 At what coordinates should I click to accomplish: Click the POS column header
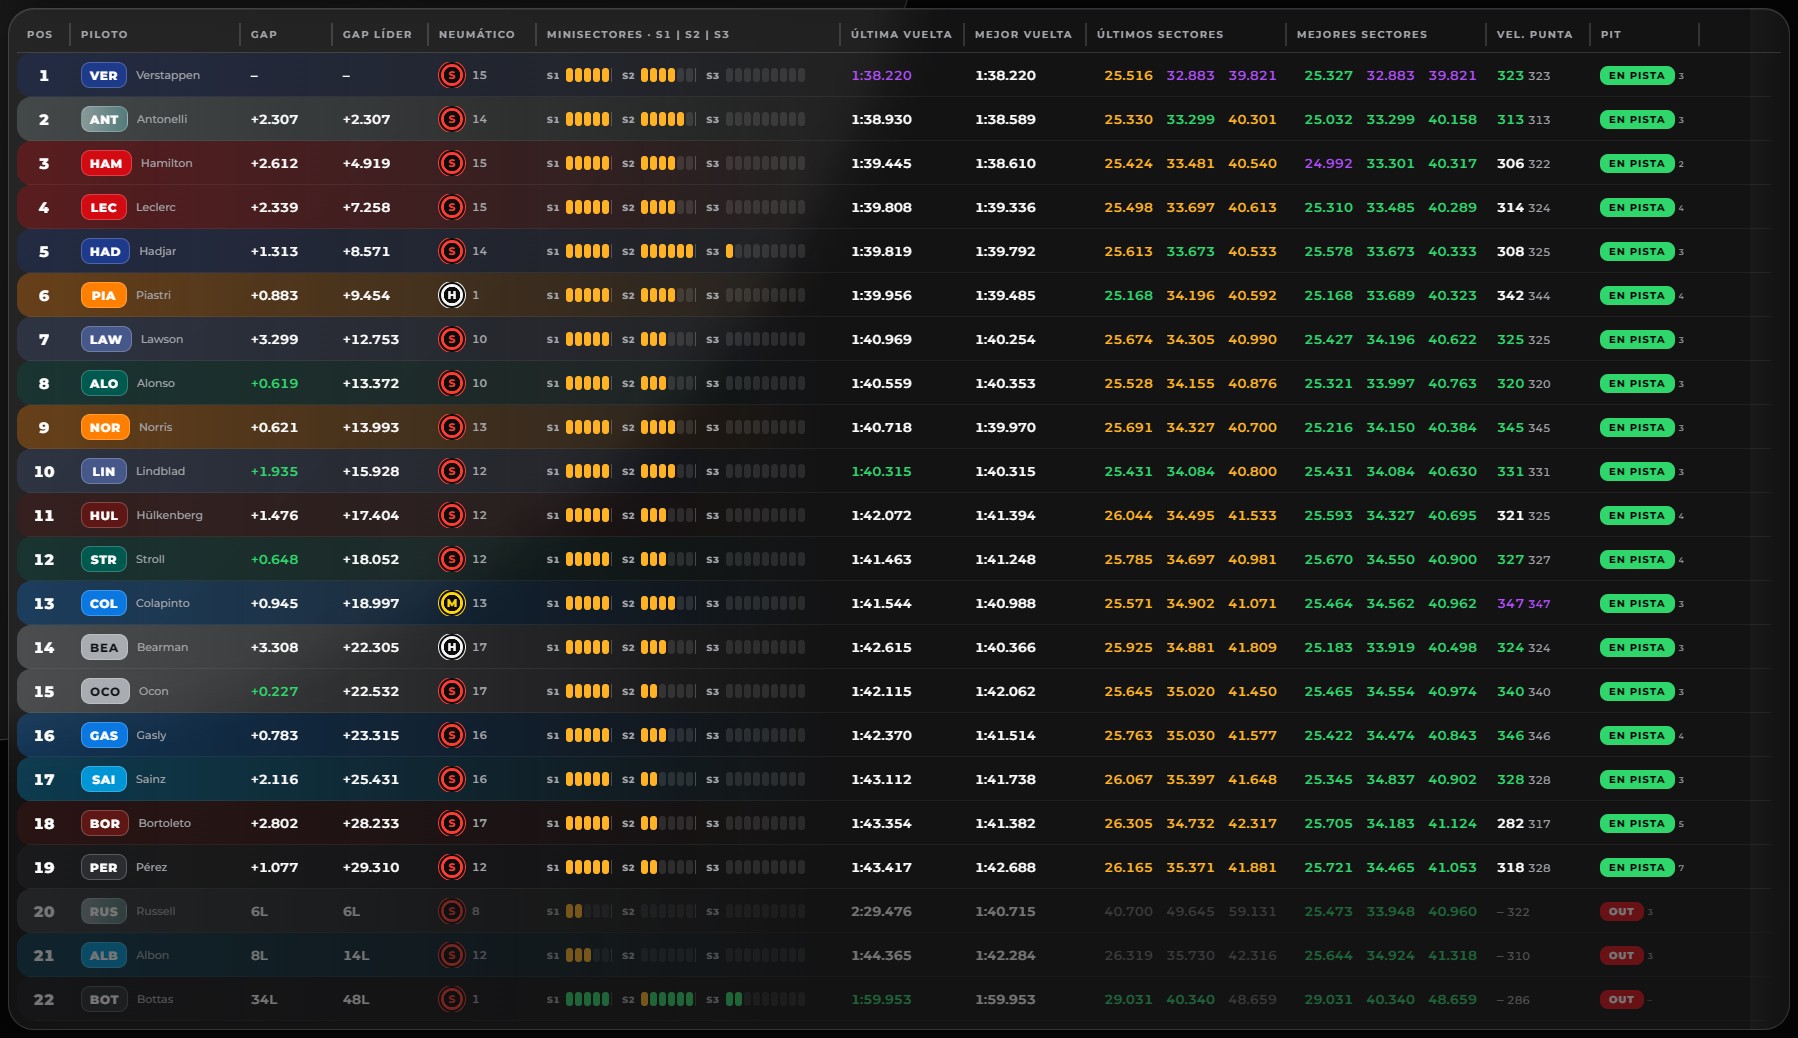40,34
